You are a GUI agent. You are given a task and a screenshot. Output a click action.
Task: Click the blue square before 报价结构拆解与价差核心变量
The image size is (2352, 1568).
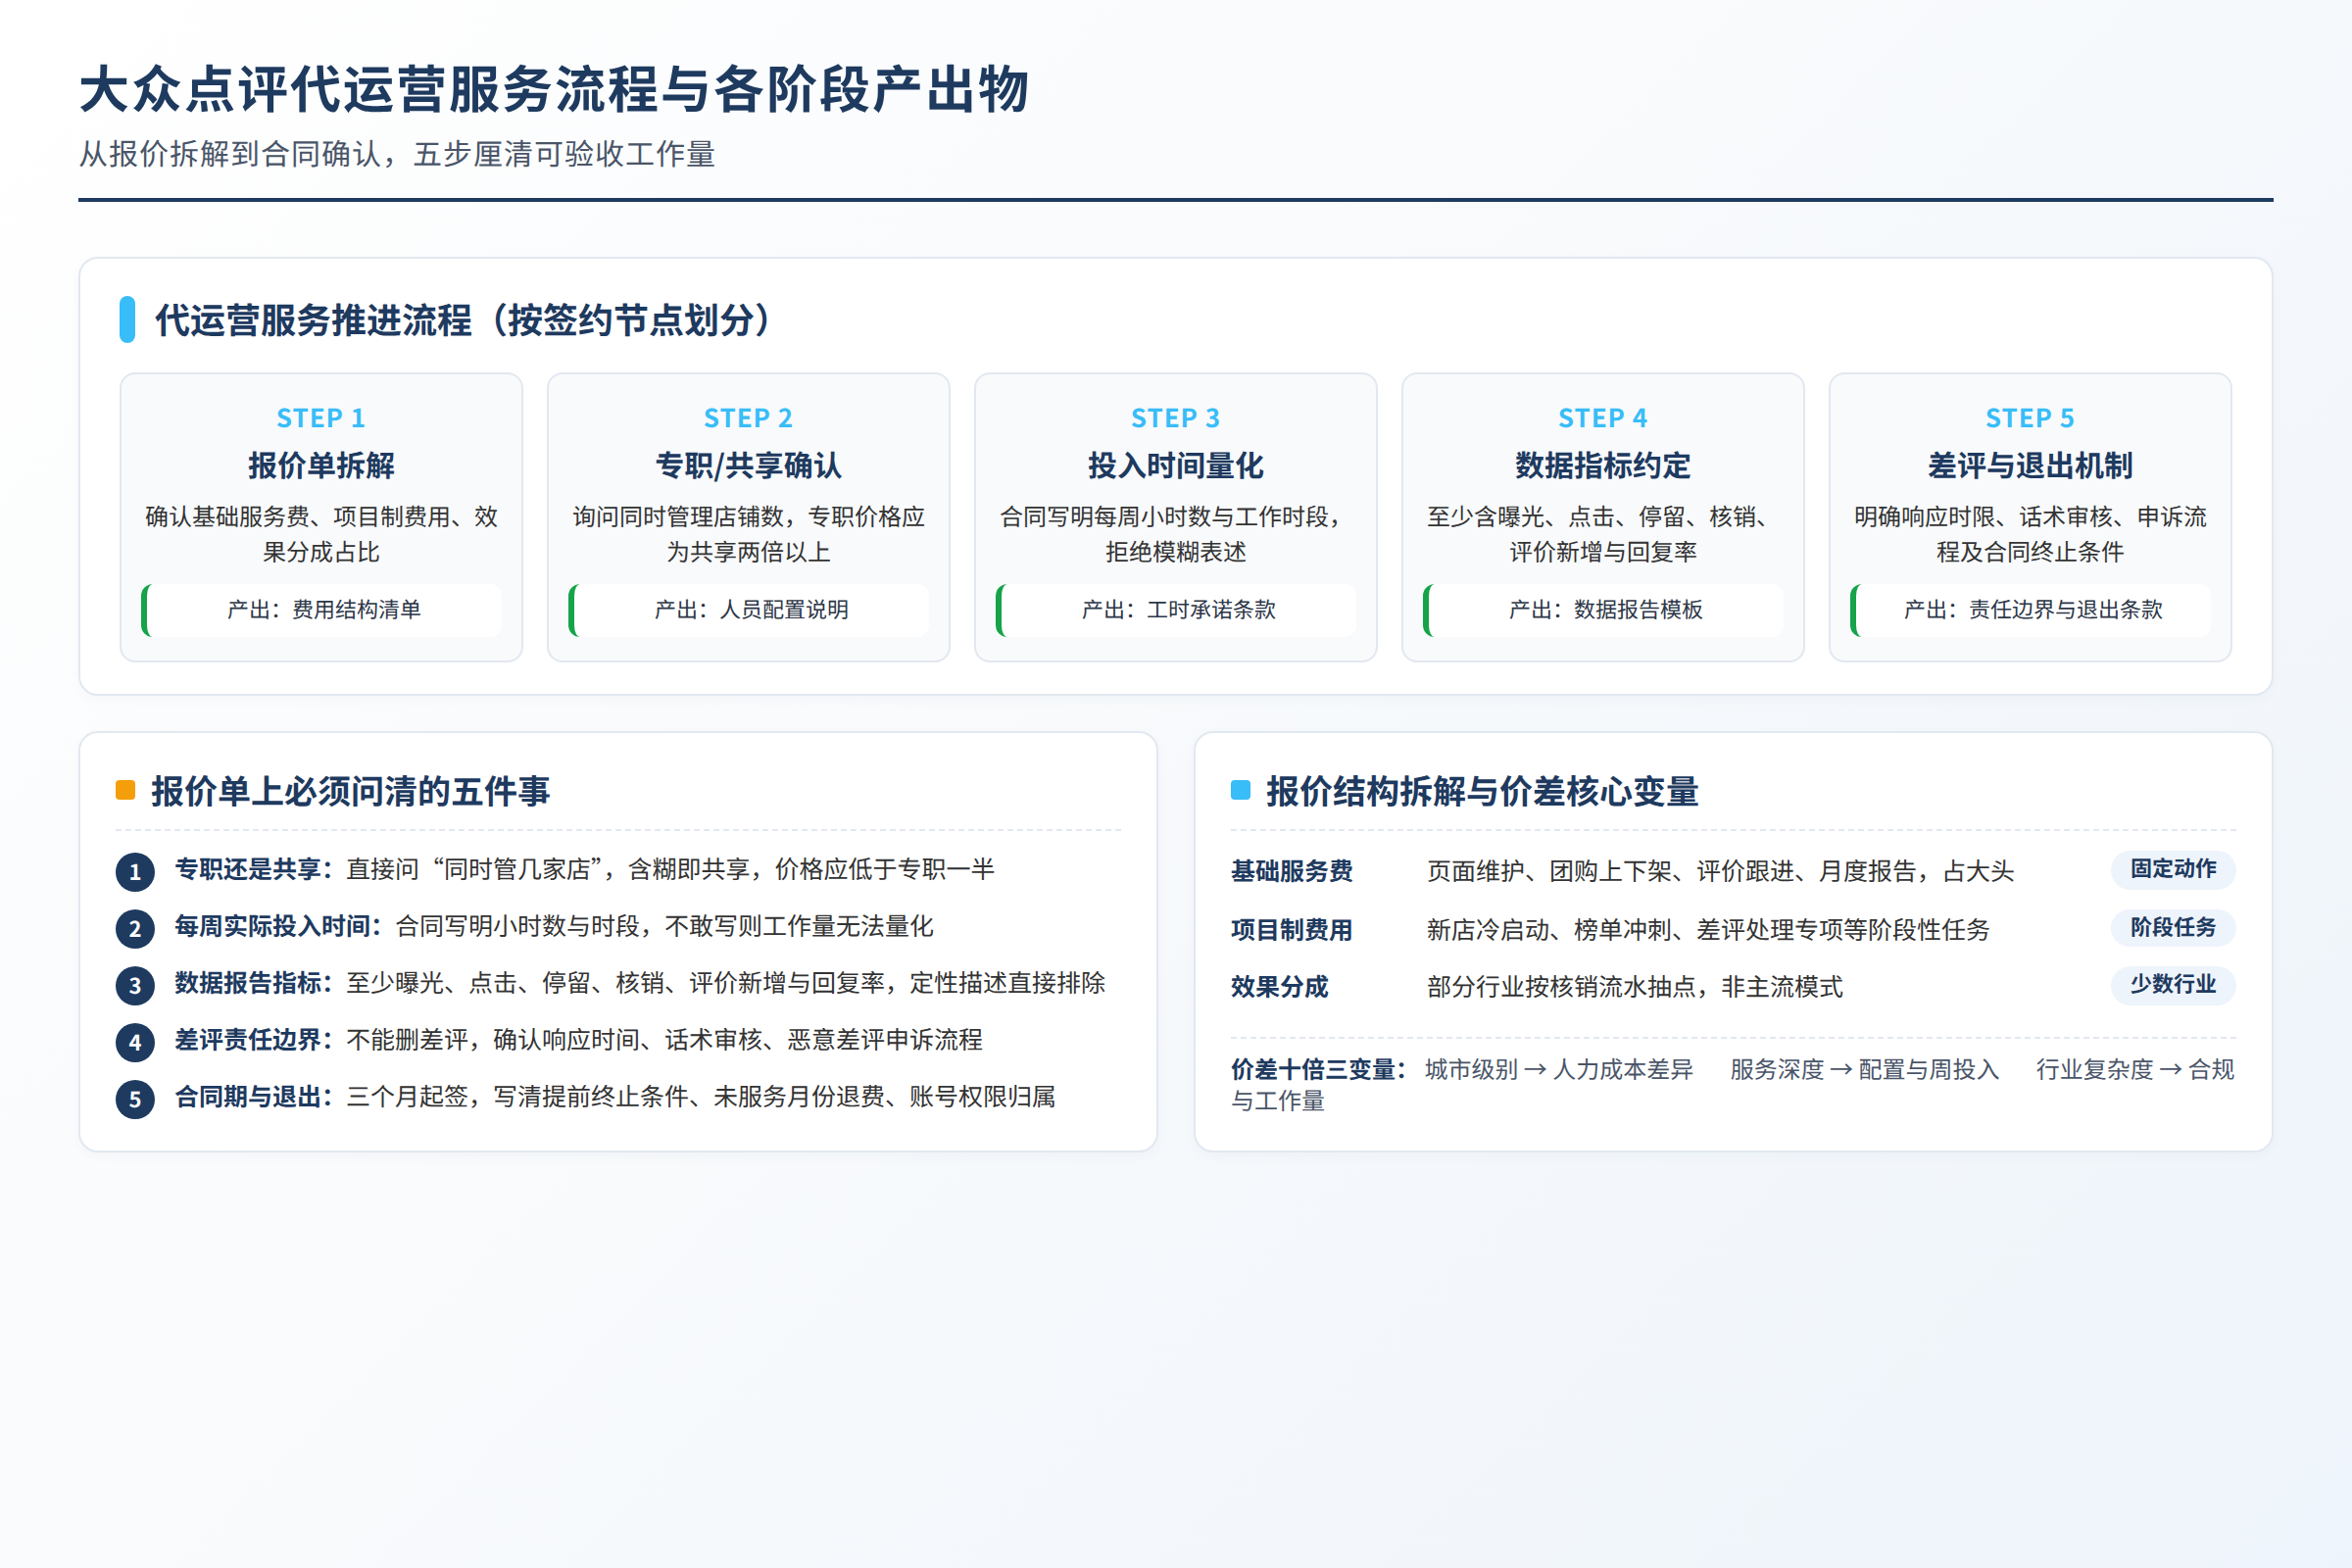click(1240, 790)
